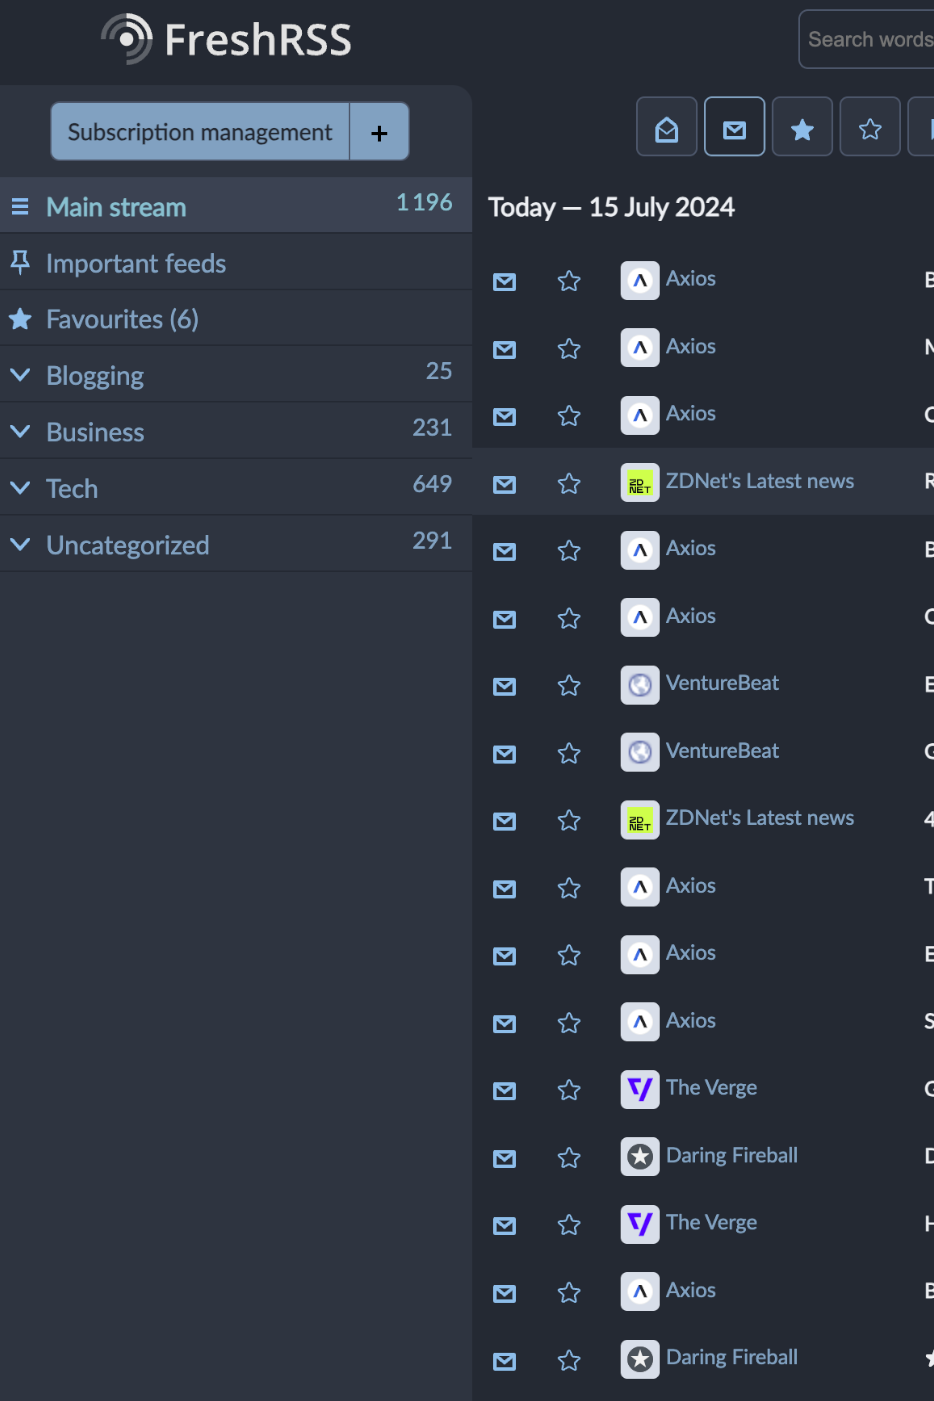Show favourites with filled star button
The height and width of the screenshot is (1401, 934).
[802, 127]
